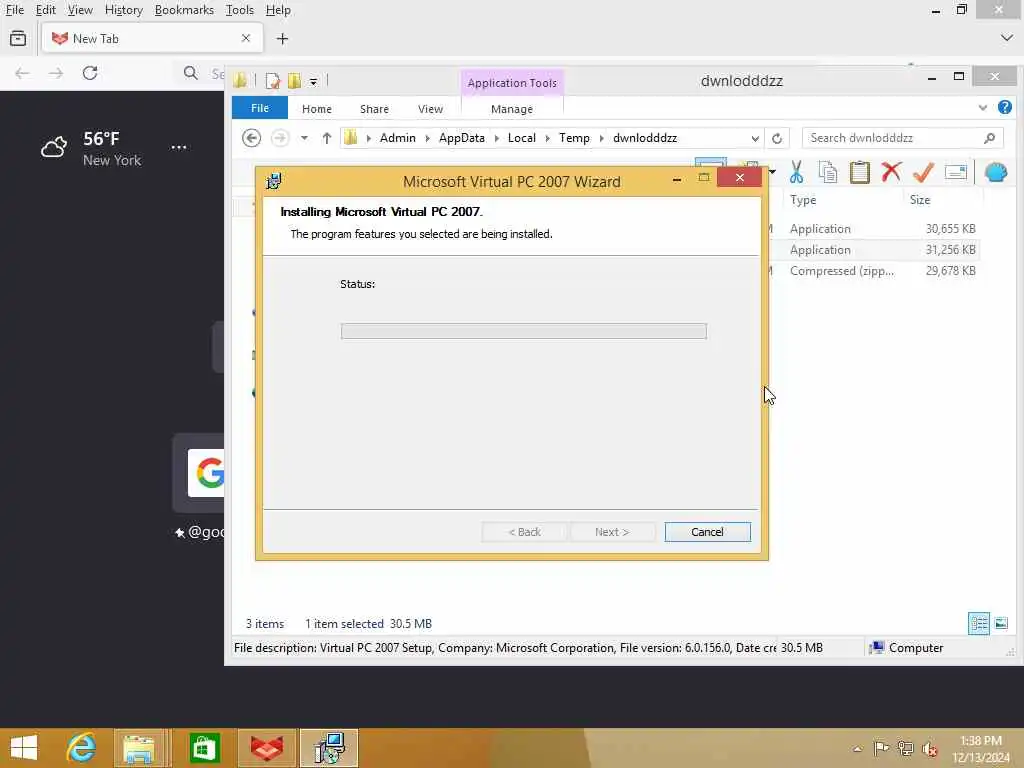This screenshot has width=1024, height=768.
Task: Click New folder icon in quick access toolbar
Action: (295, 81)
